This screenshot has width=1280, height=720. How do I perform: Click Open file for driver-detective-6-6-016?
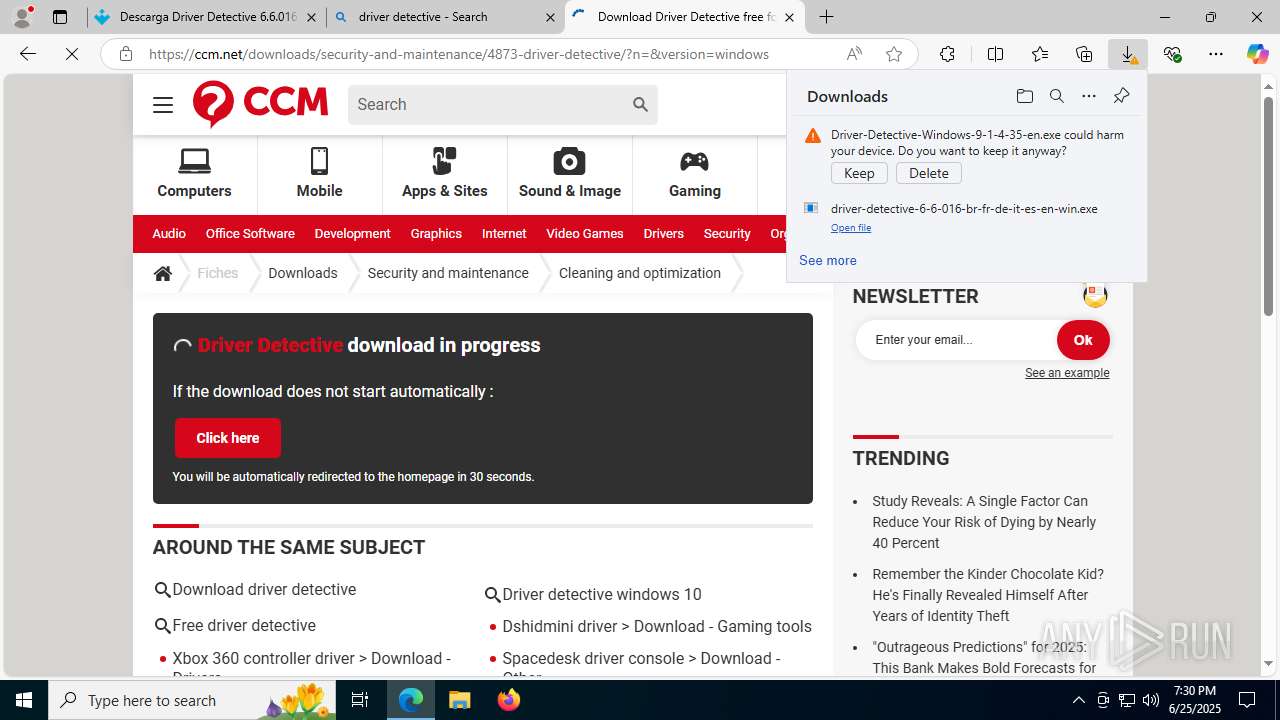pyautogui.click(x=851, y=228)
